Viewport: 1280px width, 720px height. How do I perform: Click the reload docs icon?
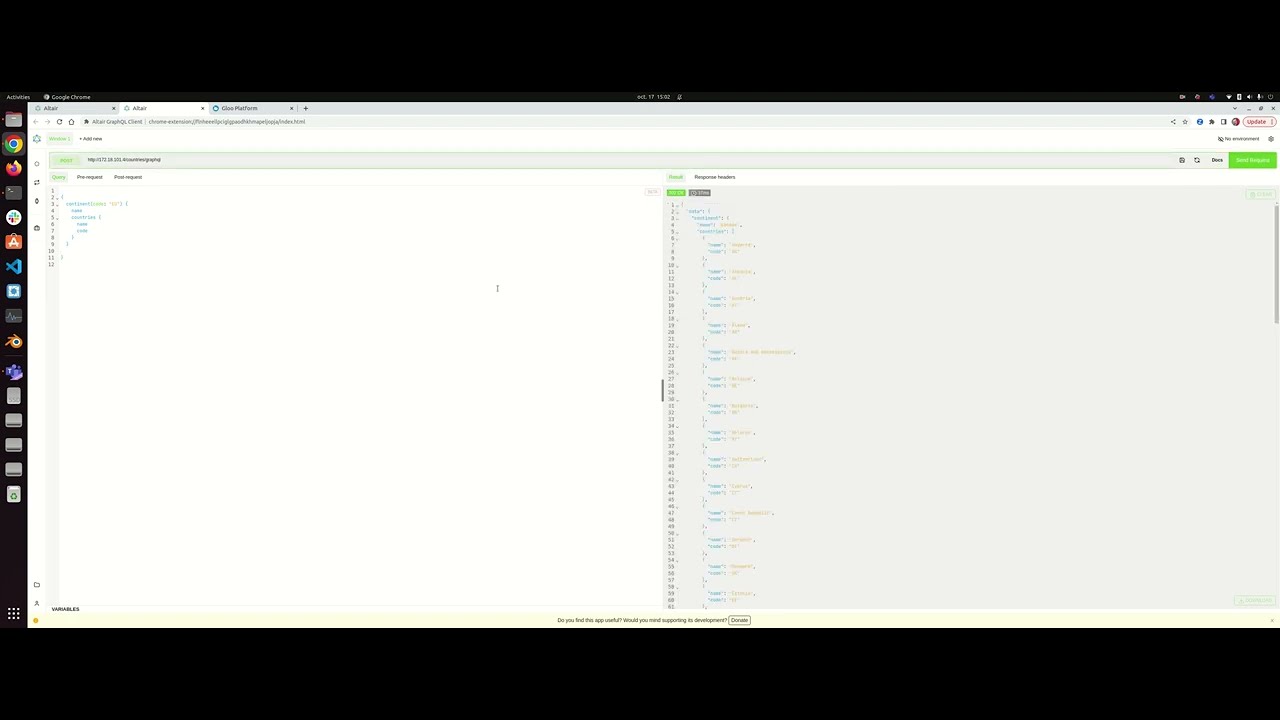click(1197, 160)
